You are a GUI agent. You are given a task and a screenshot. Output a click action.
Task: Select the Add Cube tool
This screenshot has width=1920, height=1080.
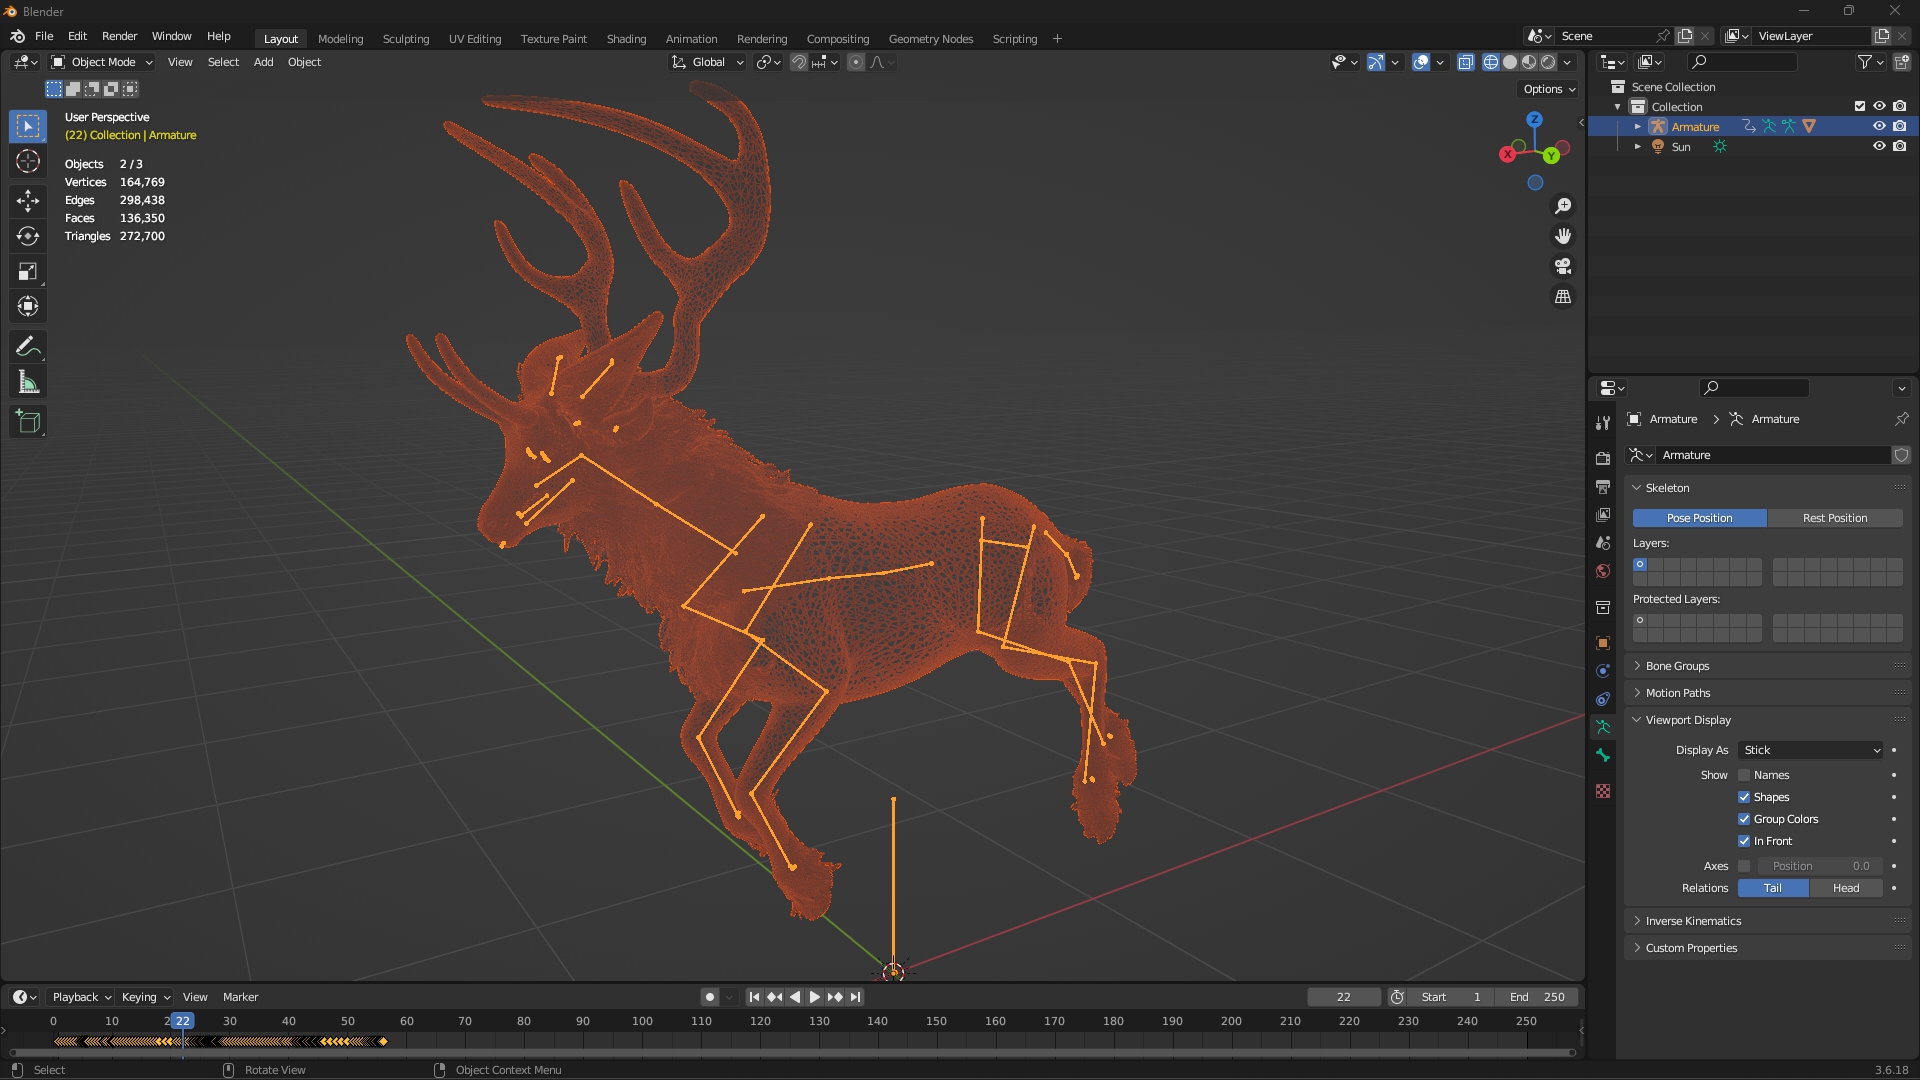tap(28, 422)
